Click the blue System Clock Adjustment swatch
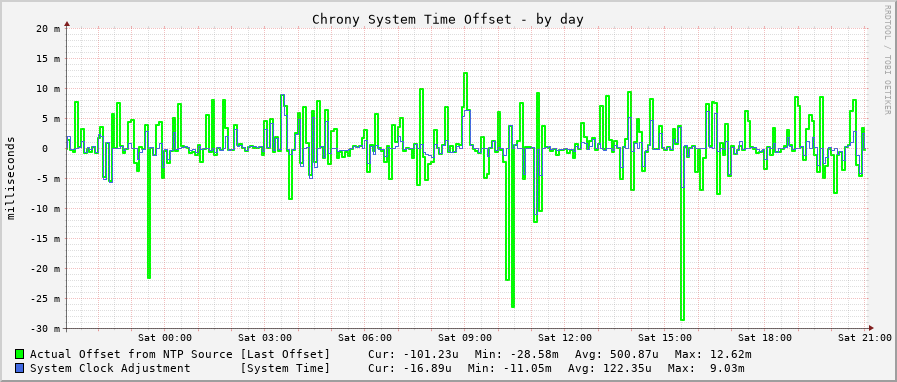Viewport: 897px width, 382px height. tap(20, 368)
